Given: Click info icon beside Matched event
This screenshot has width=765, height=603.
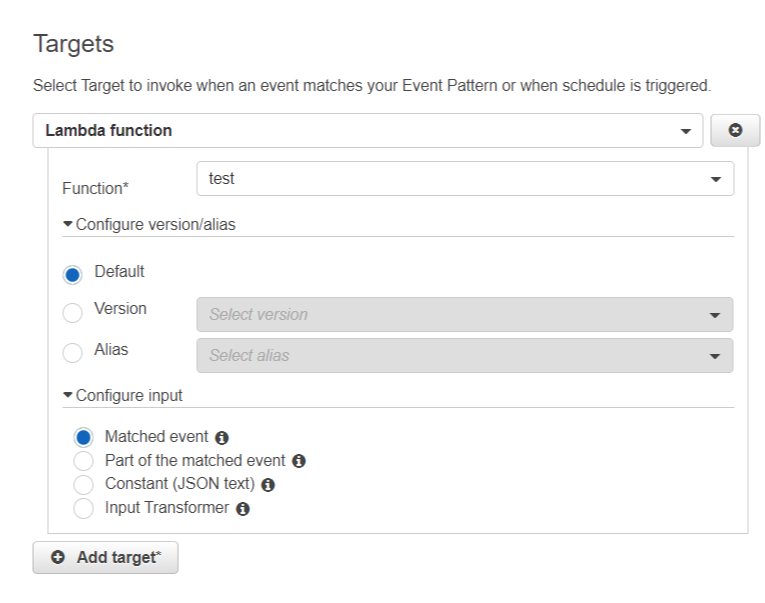Looking at the screenshot, I should [x=222, y=437].
